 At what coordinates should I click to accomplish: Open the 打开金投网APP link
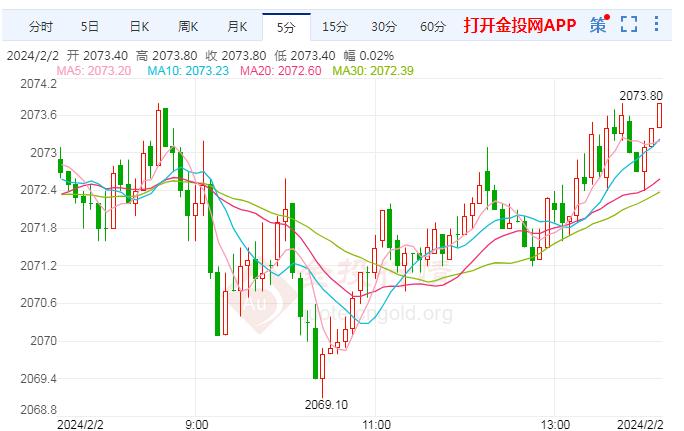(520, 25)
